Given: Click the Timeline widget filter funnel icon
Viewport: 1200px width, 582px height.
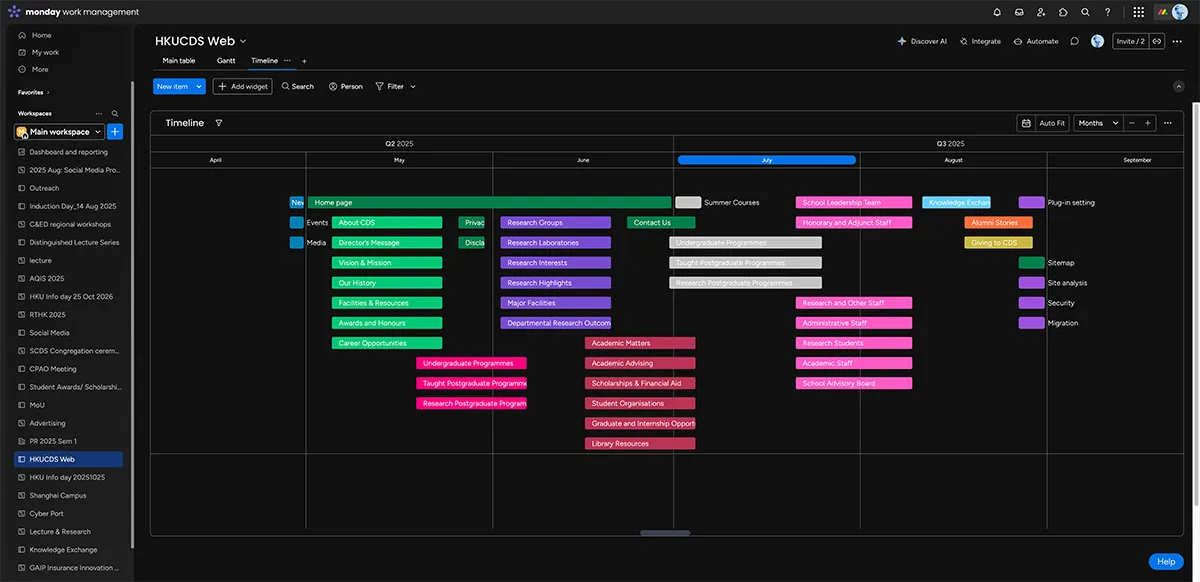Looking at the screenshot, I should click(219, 123).
